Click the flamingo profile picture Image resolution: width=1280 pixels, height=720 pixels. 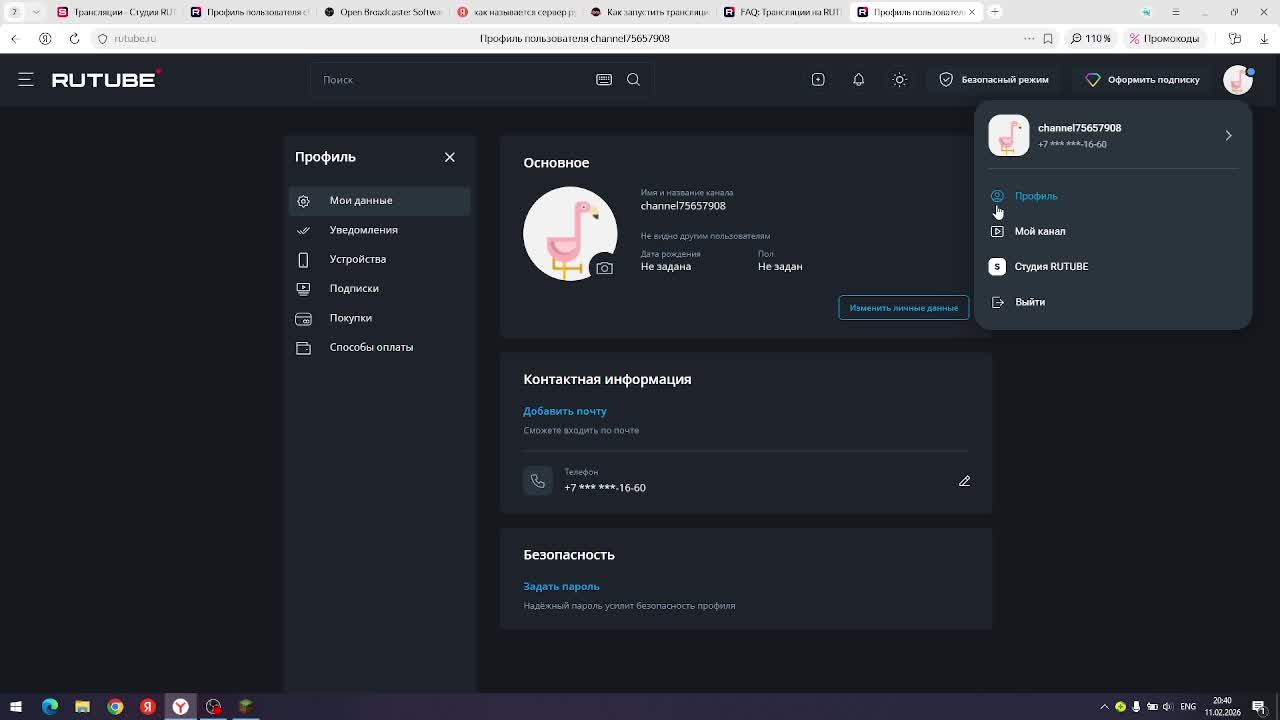coord(569,233)
